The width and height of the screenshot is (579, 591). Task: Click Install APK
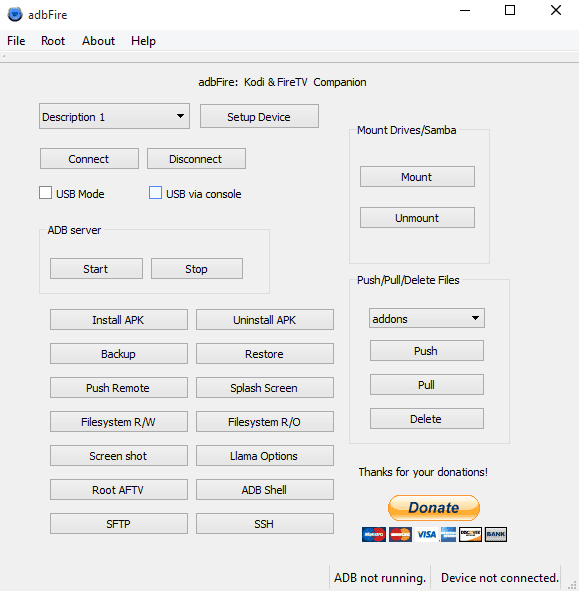click(119, 320)
